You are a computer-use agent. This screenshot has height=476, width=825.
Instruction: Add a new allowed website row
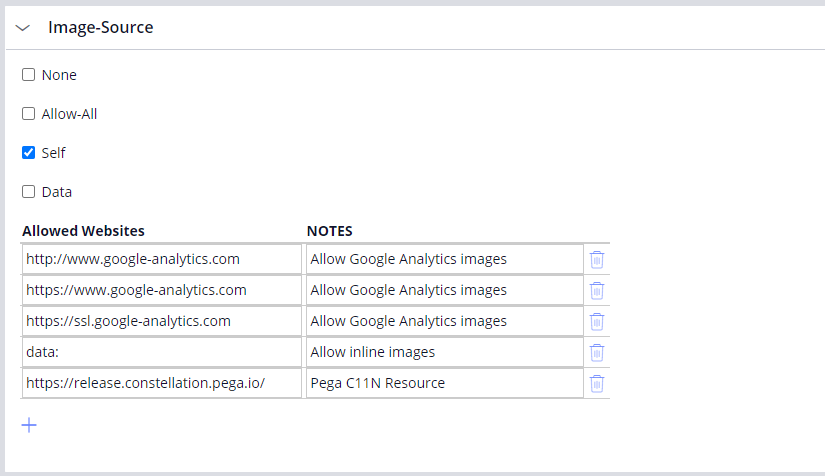tap(29, 425)
